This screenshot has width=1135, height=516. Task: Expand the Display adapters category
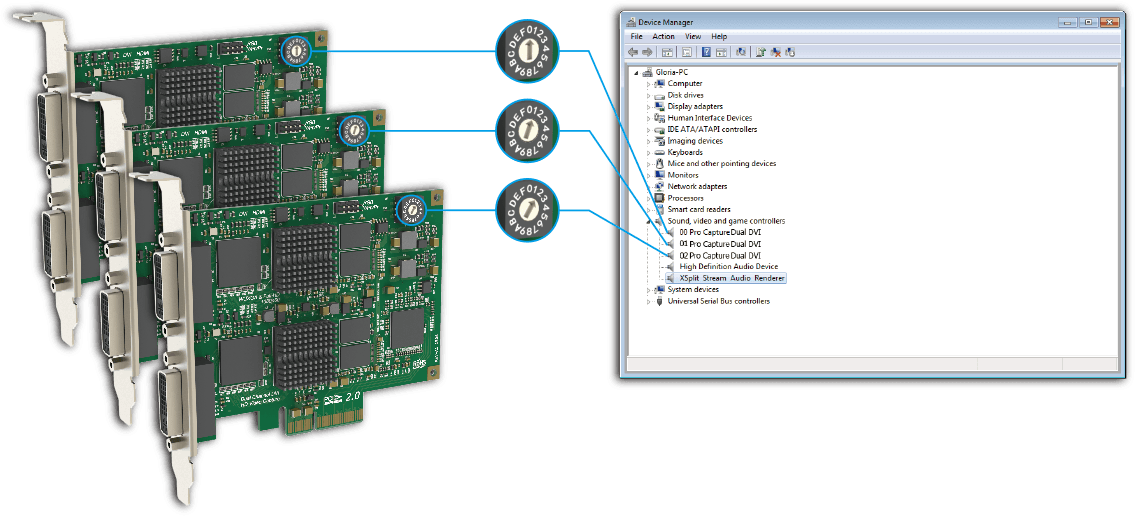(x=649, y=107)
